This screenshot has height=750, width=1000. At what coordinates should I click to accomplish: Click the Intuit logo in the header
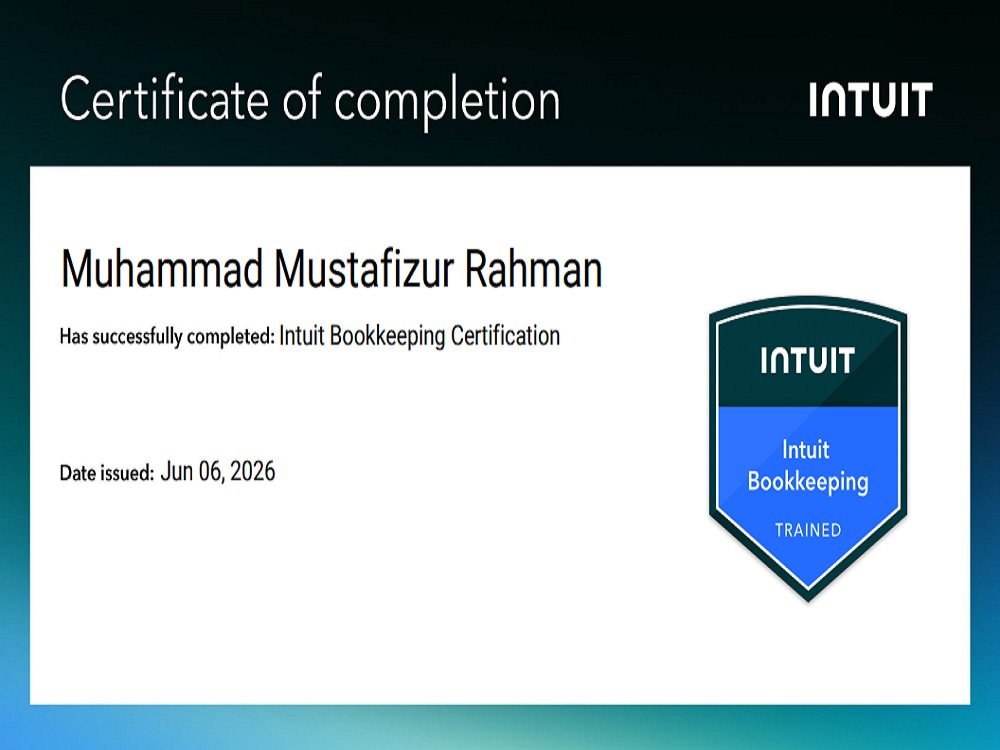(871, 99)
